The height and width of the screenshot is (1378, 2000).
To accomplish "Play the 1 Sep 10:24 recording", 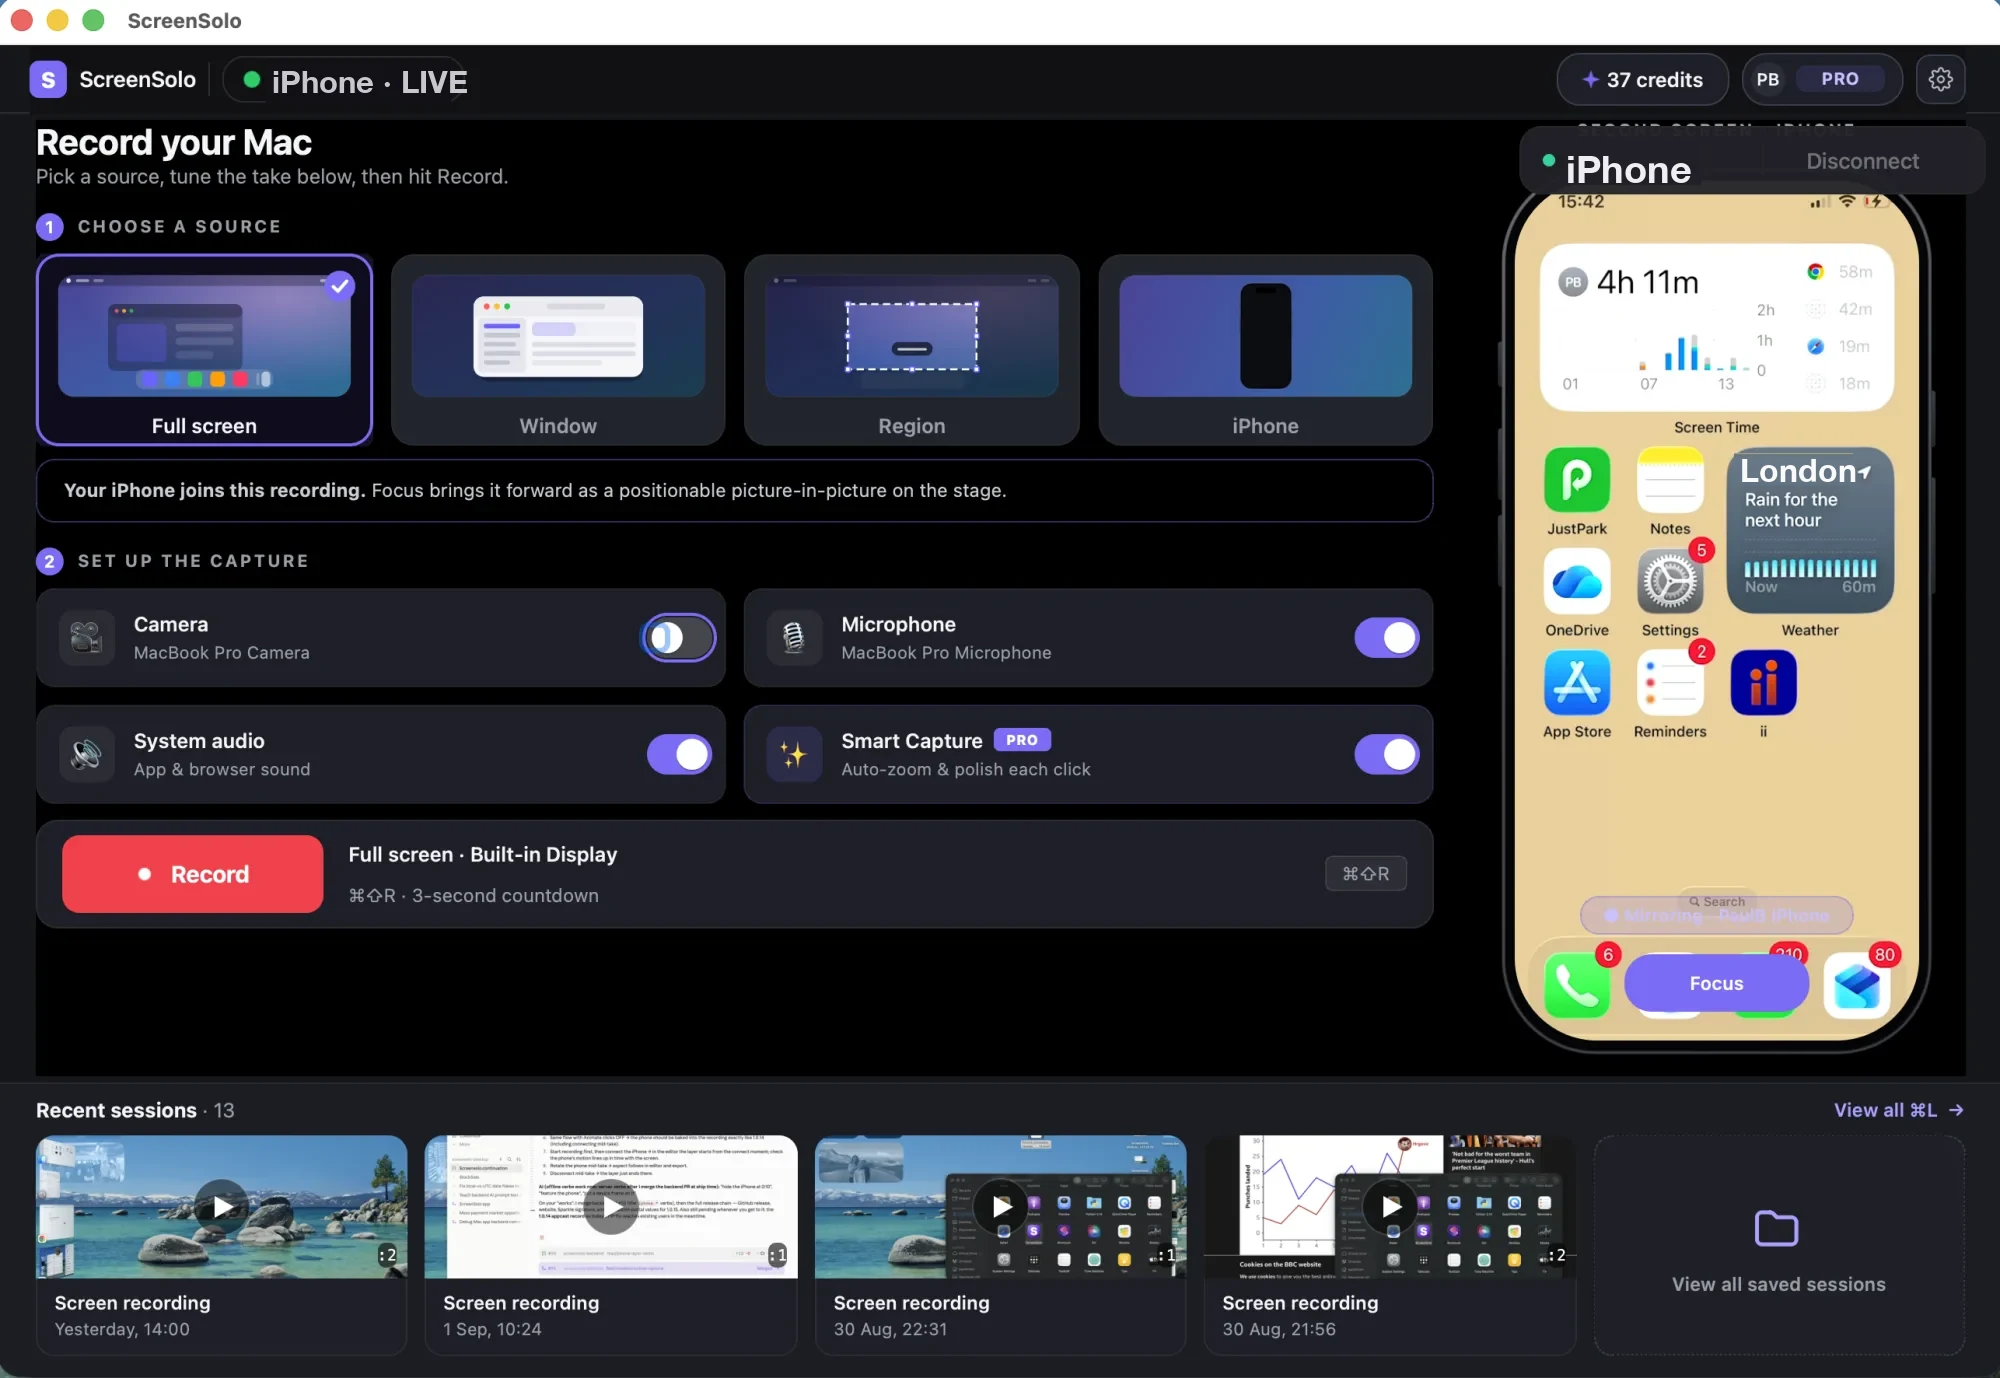I will [x=611, y=1206].
